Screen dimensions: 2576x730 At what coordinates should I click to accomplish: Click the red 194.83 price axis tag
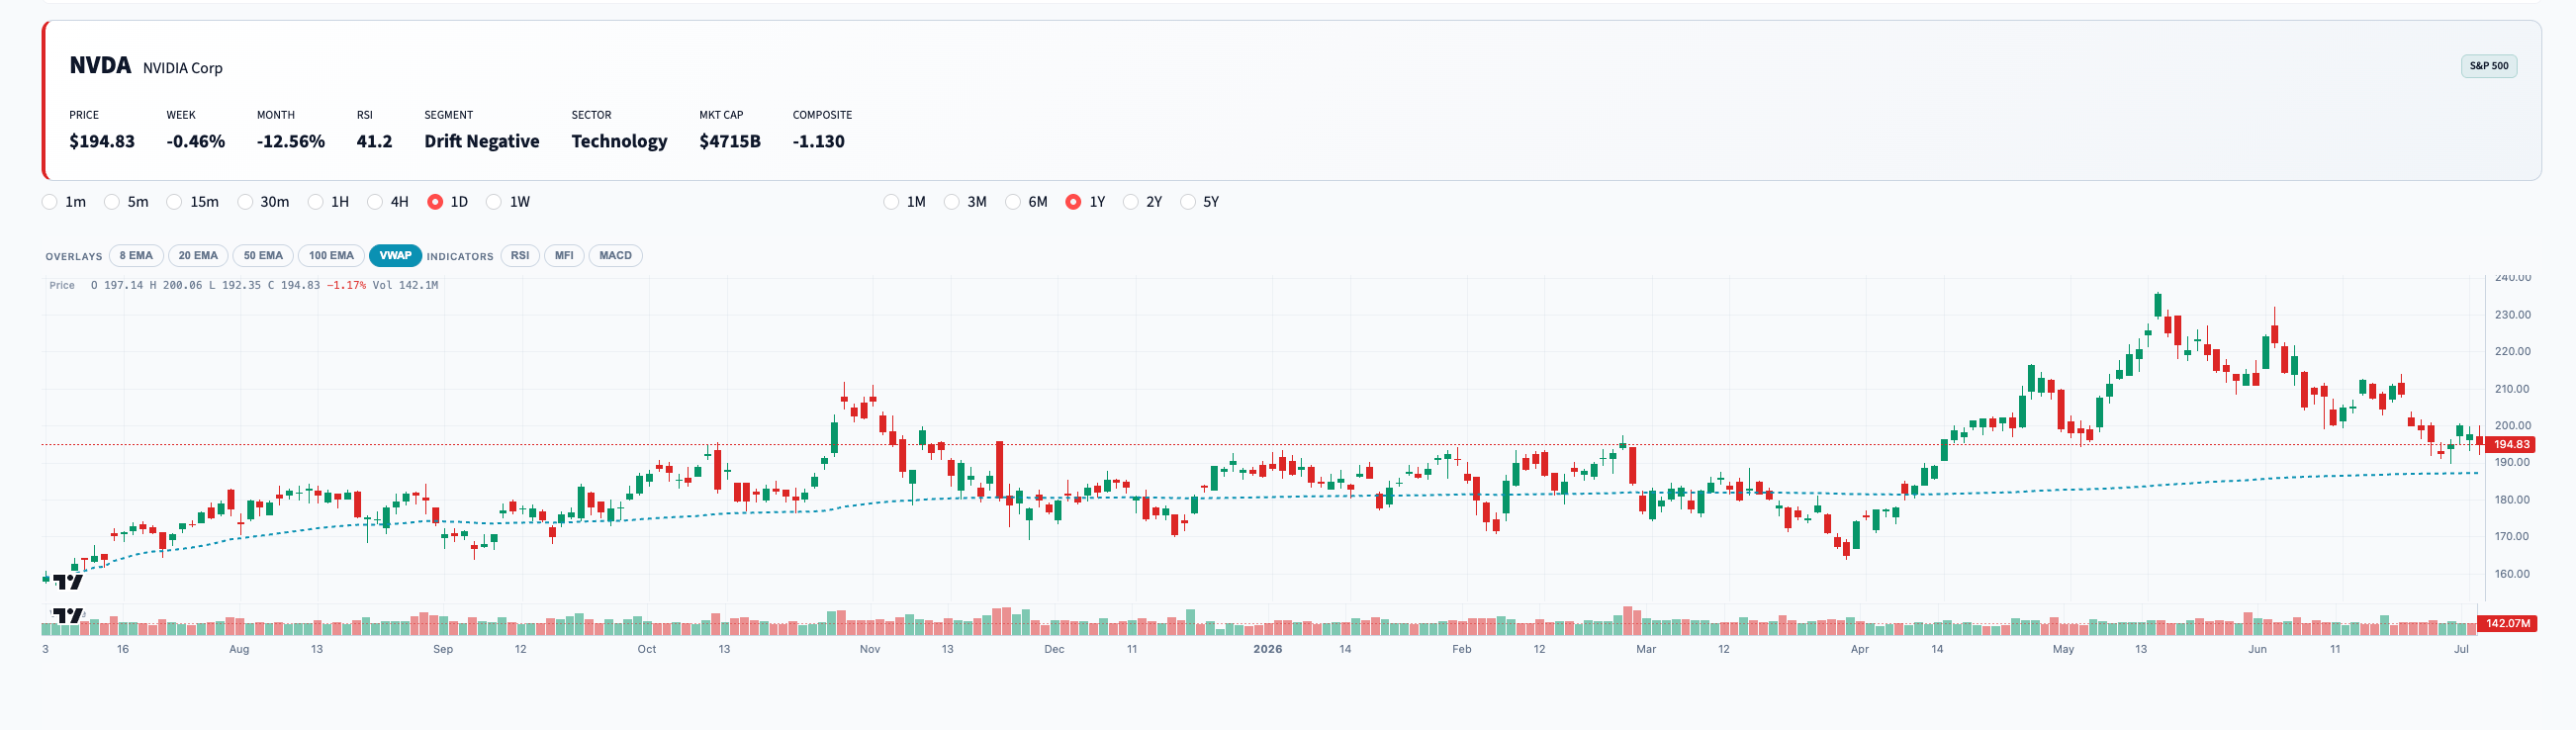click(x=2510, y=444)
